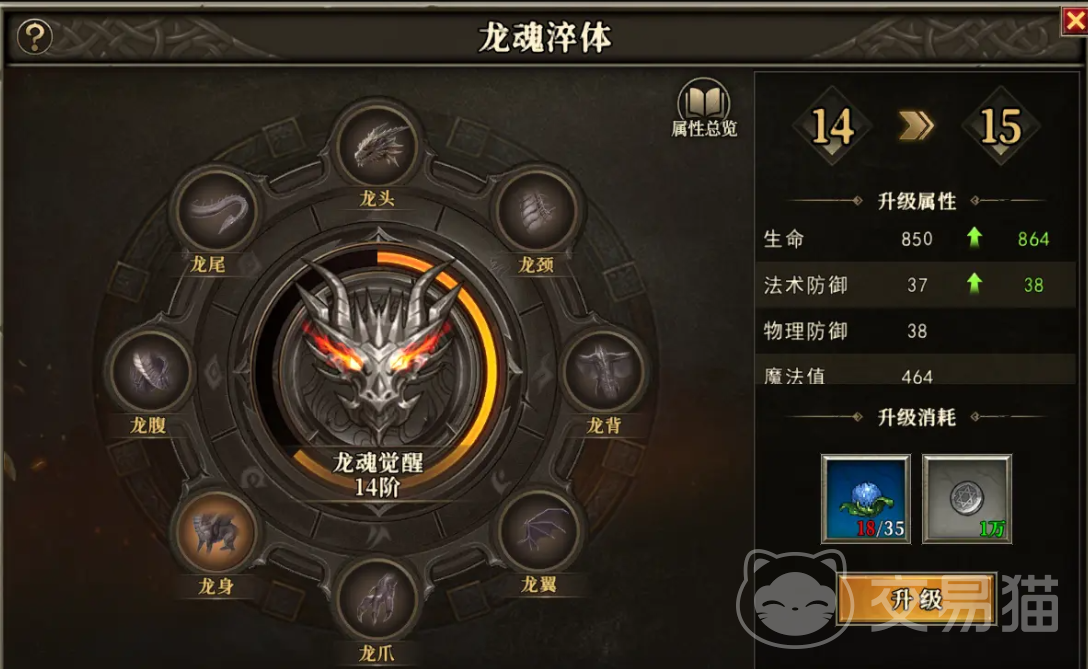Select the 龙尾 dragon tail icon
The width and height of the screenshot is (1088, 669).
(217, 210)
